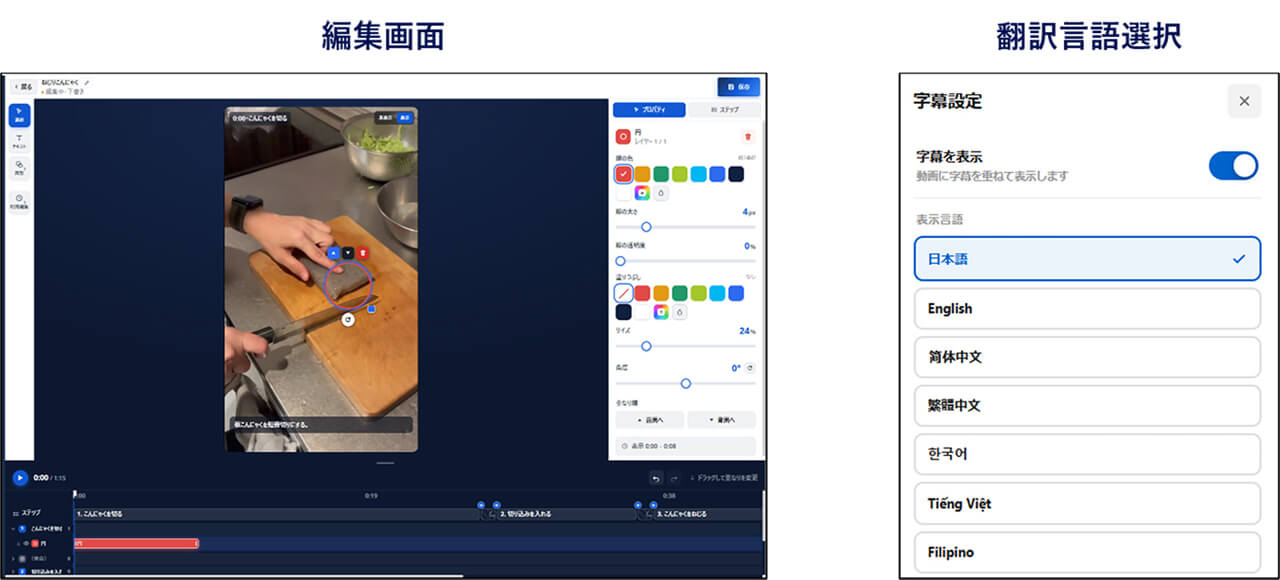This screenshot has width=1280, height=580.
Task: Select Filipino as display language
Action: 1087,552
